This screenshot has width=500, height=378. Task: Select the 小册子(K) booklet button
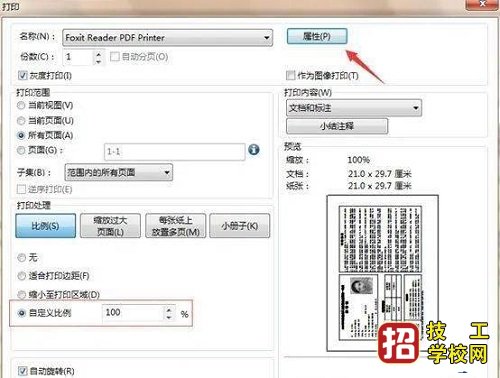[x=240, y=226]
